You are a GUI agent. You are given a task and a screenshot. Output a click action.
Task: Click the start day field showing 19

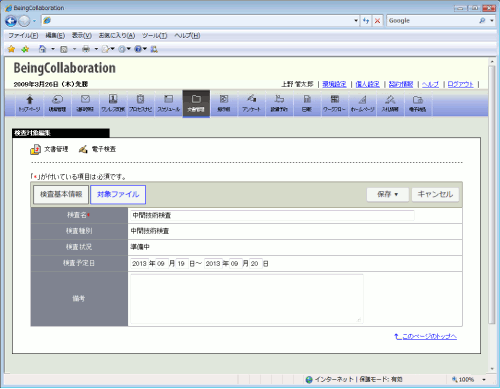tap(182, 264)
